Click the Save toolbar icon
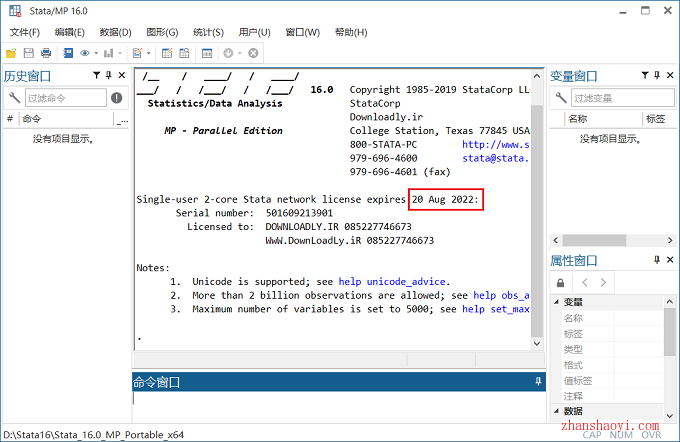The image size is (680, 442). [29, 53]
